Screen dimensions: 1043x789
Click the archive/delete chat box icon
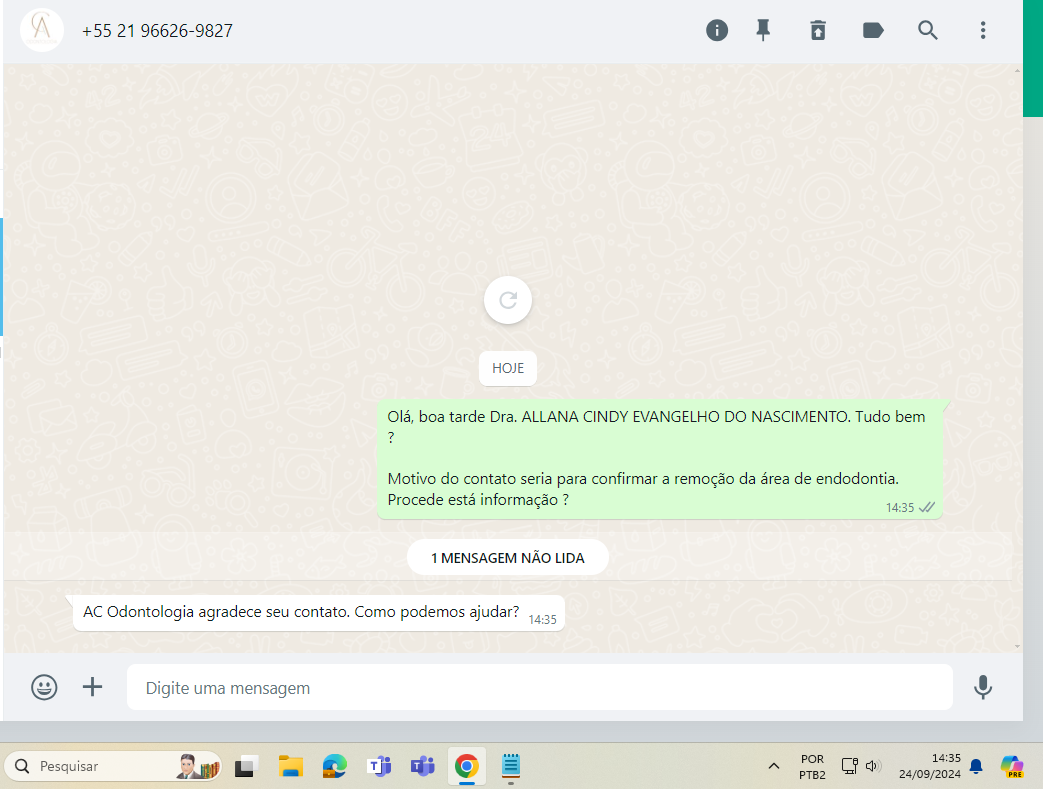click(x=818, y=30)
